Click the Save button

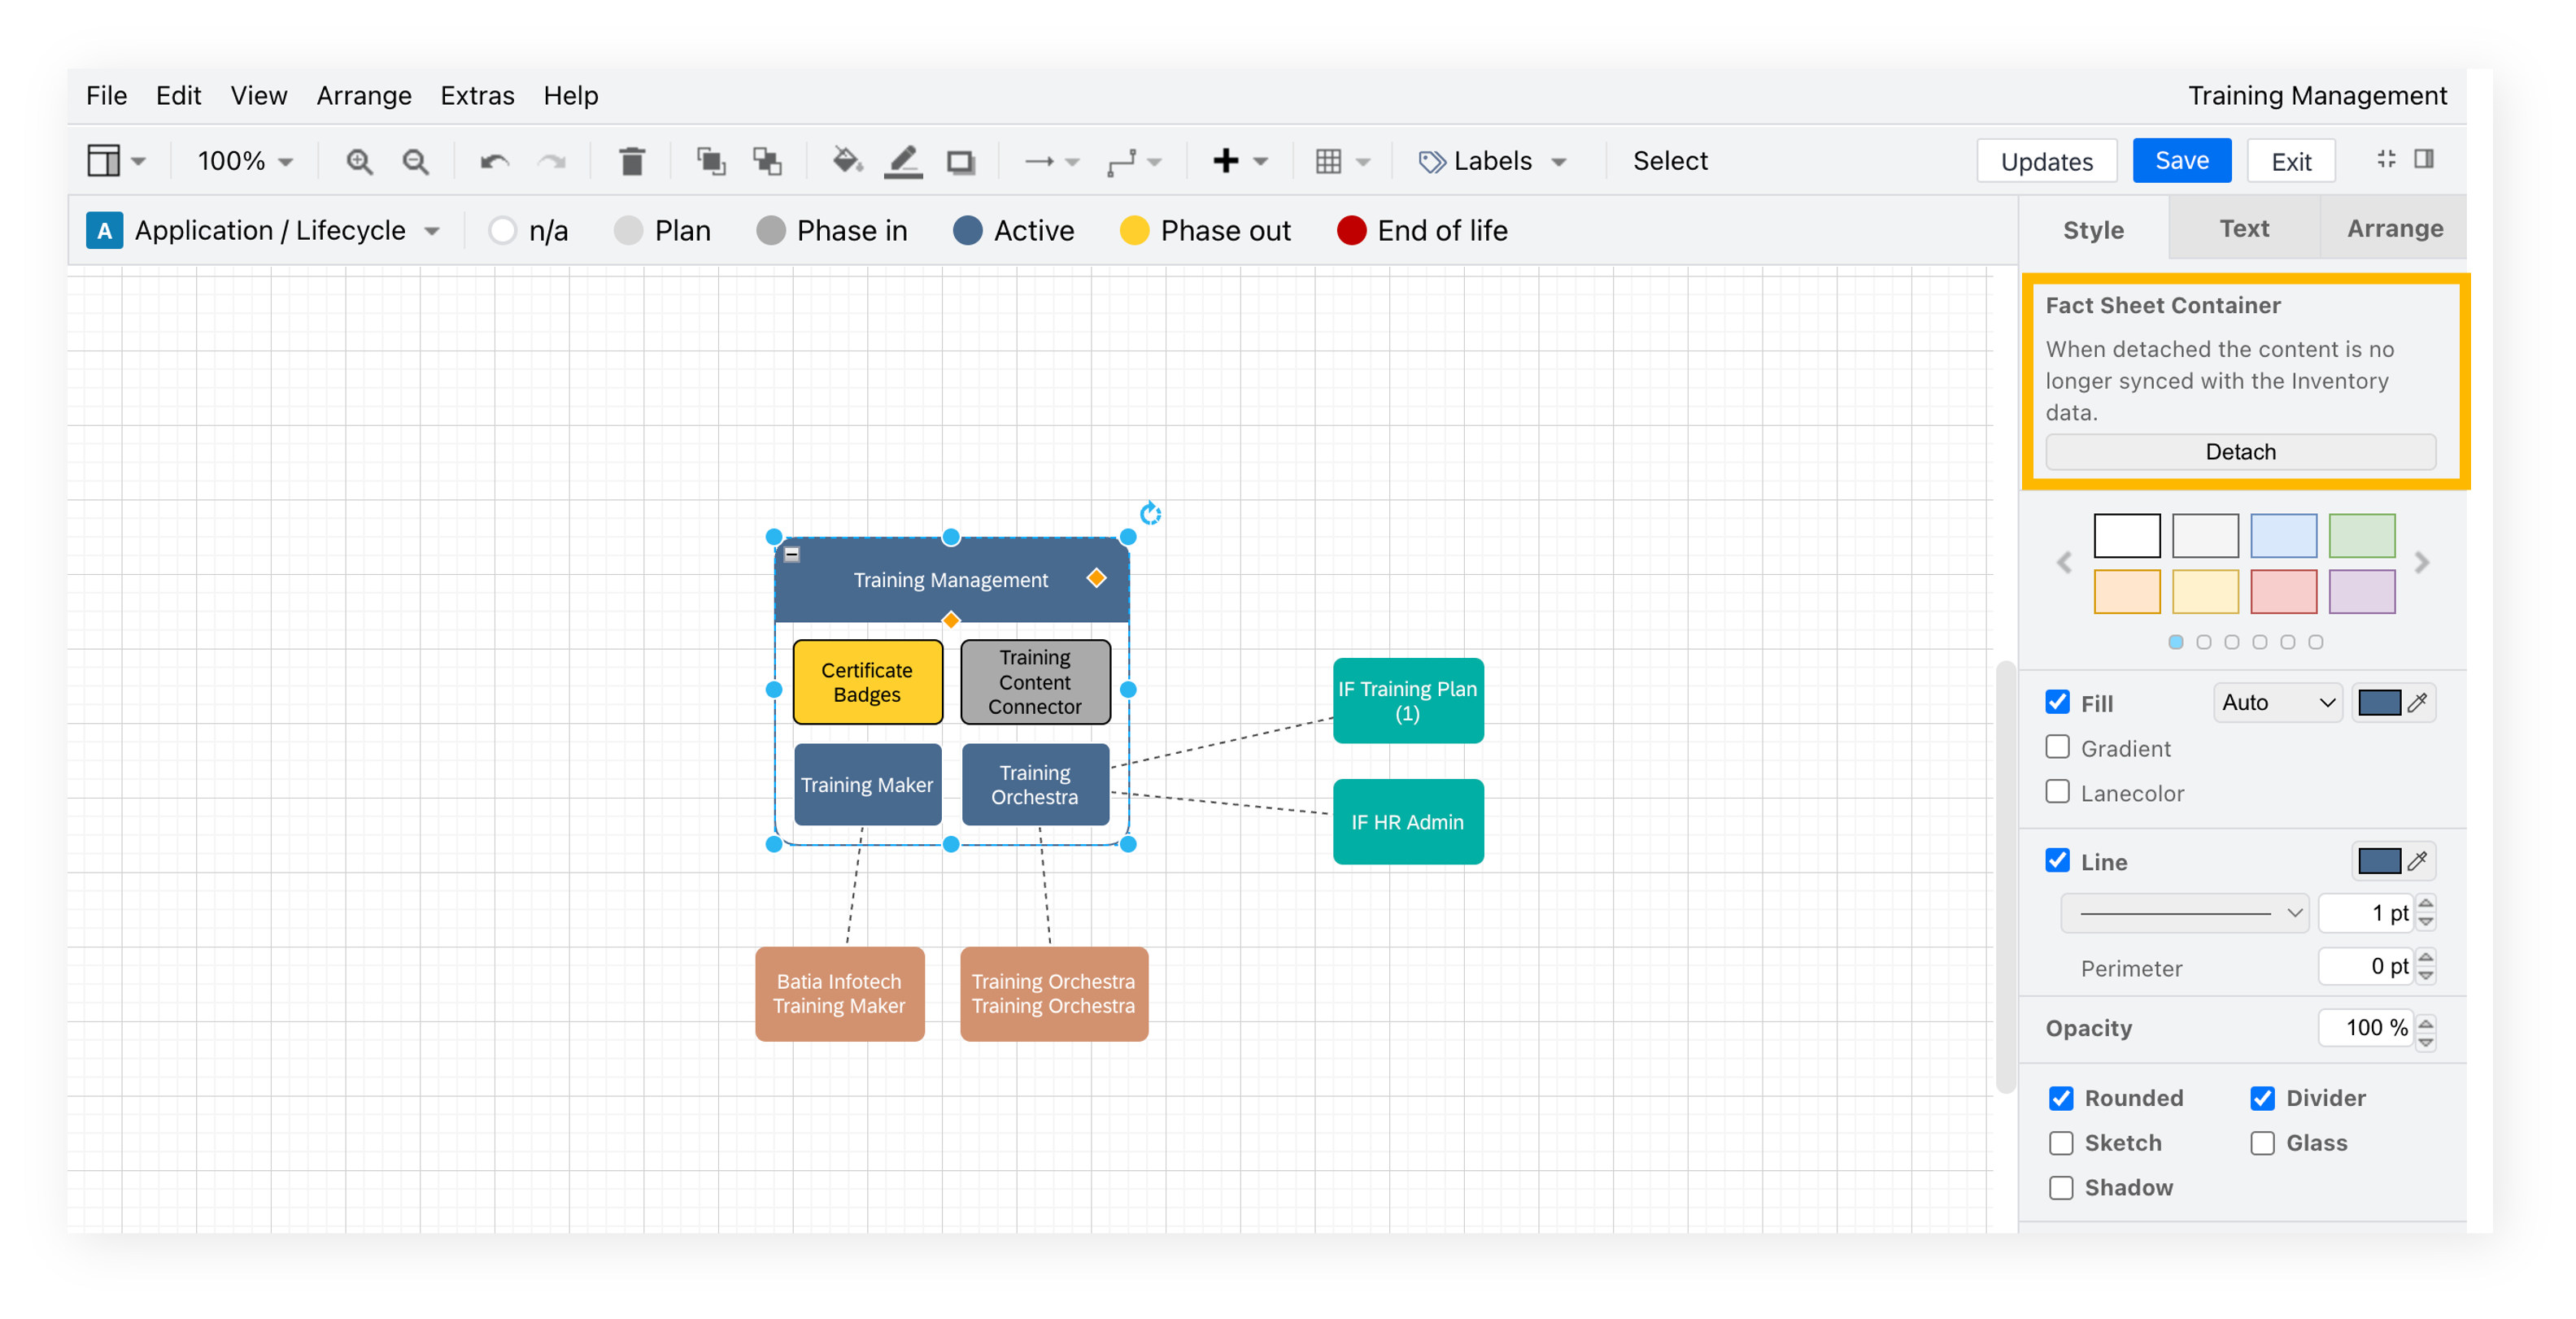pyautogui.click(x=2181, y=161)
